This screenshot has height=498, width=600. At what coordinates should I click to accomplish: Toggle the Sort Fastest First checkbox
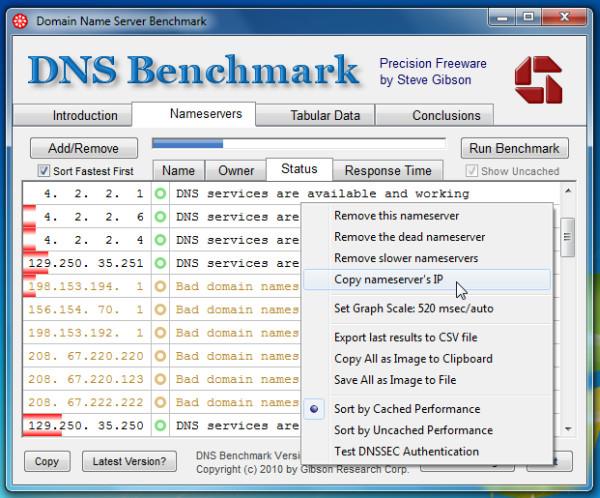pyautogui.click(x=43, y=171)
